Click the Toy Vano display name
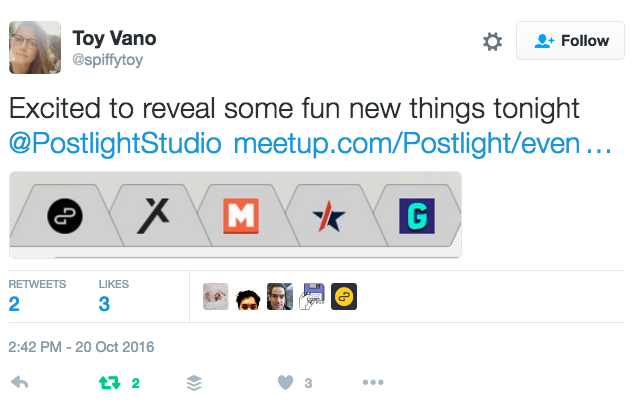Viewport: 635px width, 406px height. [x=115, y=38]
